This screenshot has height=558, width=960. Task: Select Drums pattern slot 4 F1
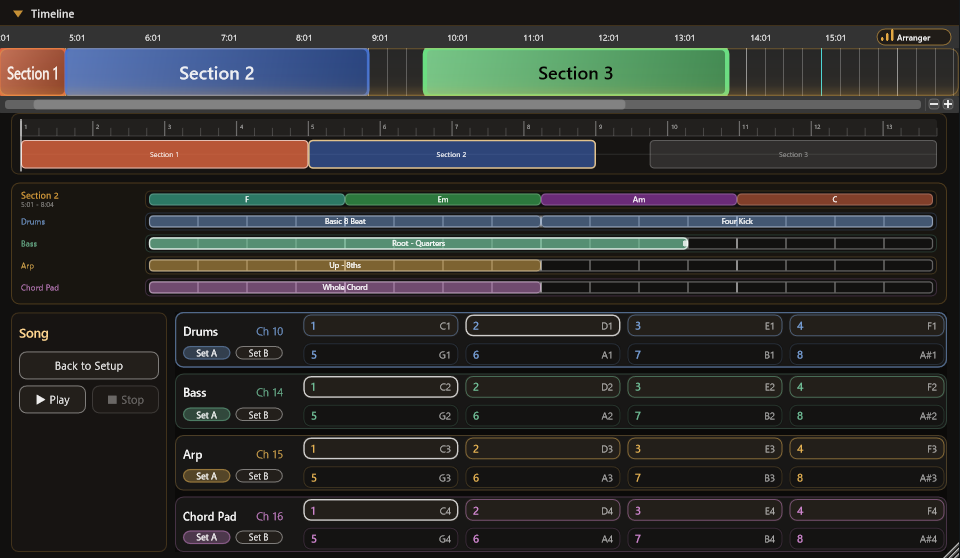[x=867, y=326]
